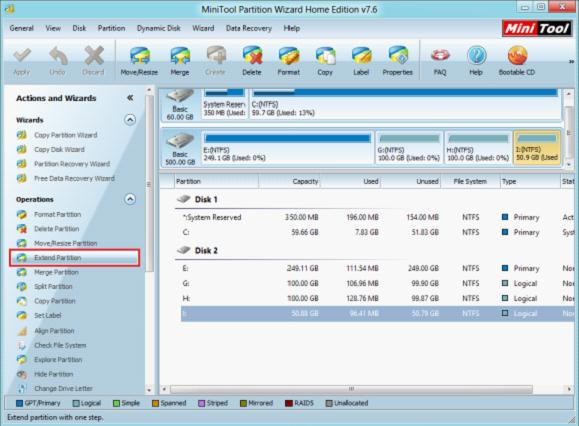The width and height of the screenshot is (579, 426).
Task: Launch Free Data Recovery Wizard
Action: 74,178
